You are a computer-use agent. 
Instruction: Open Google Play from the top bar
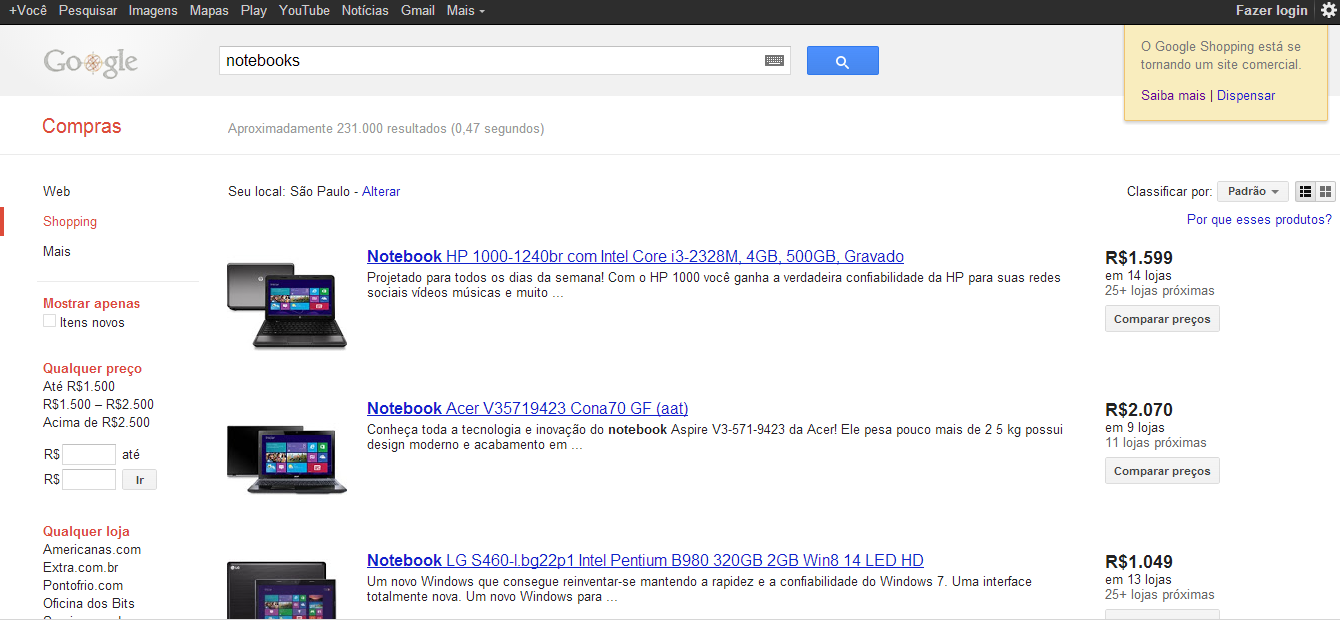[253, 11]
